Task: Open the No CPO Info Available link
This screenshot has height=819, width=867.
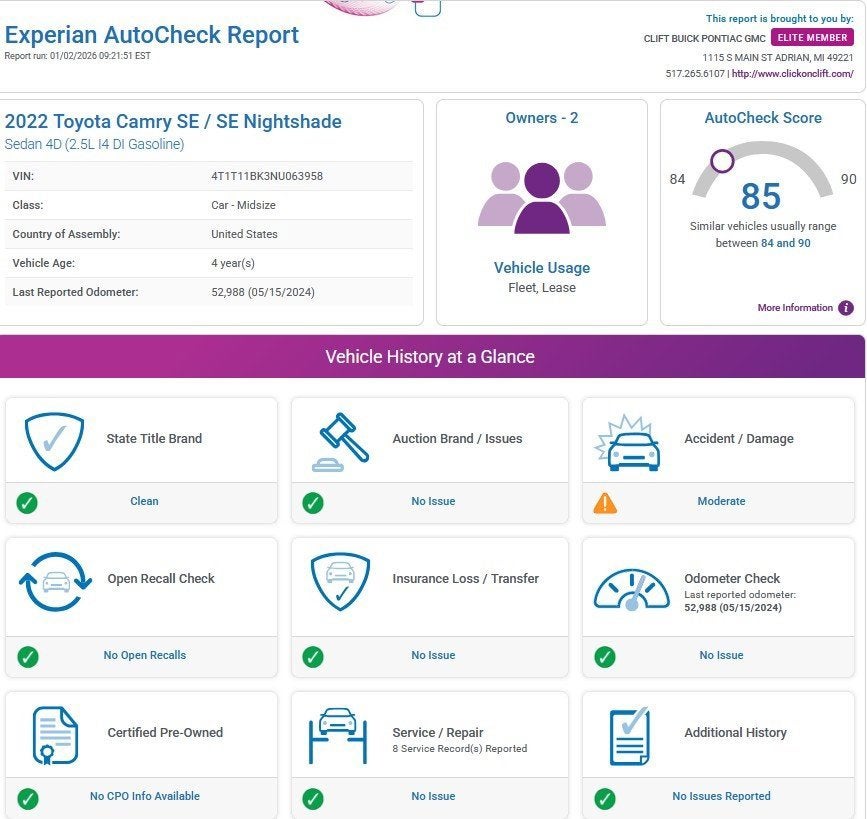Action: pos(144,796)
